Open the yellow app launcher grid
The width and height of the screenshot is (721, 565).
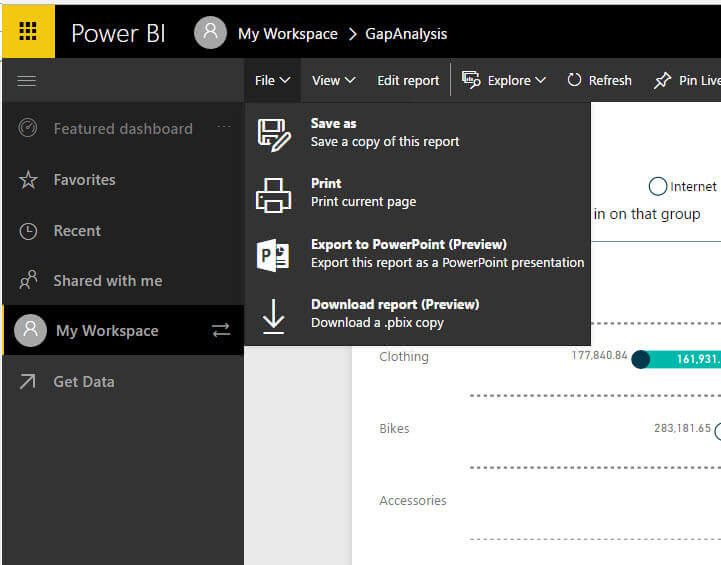pyautogui.click(x=28, y=32)
